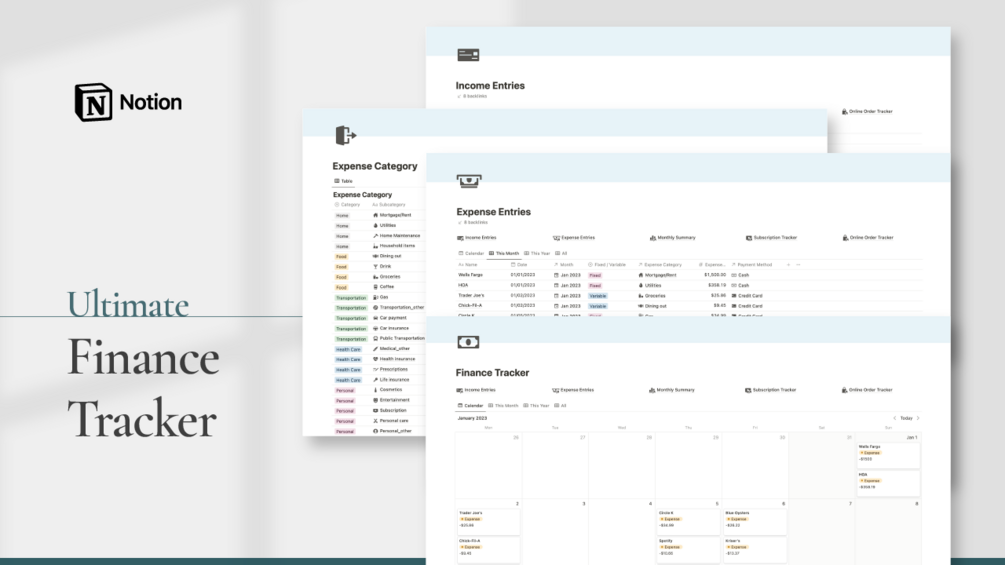This screenshot has width=1005, height=565.
Task: Click Dining out subcategory in Expense Category table
Action: 387,256
